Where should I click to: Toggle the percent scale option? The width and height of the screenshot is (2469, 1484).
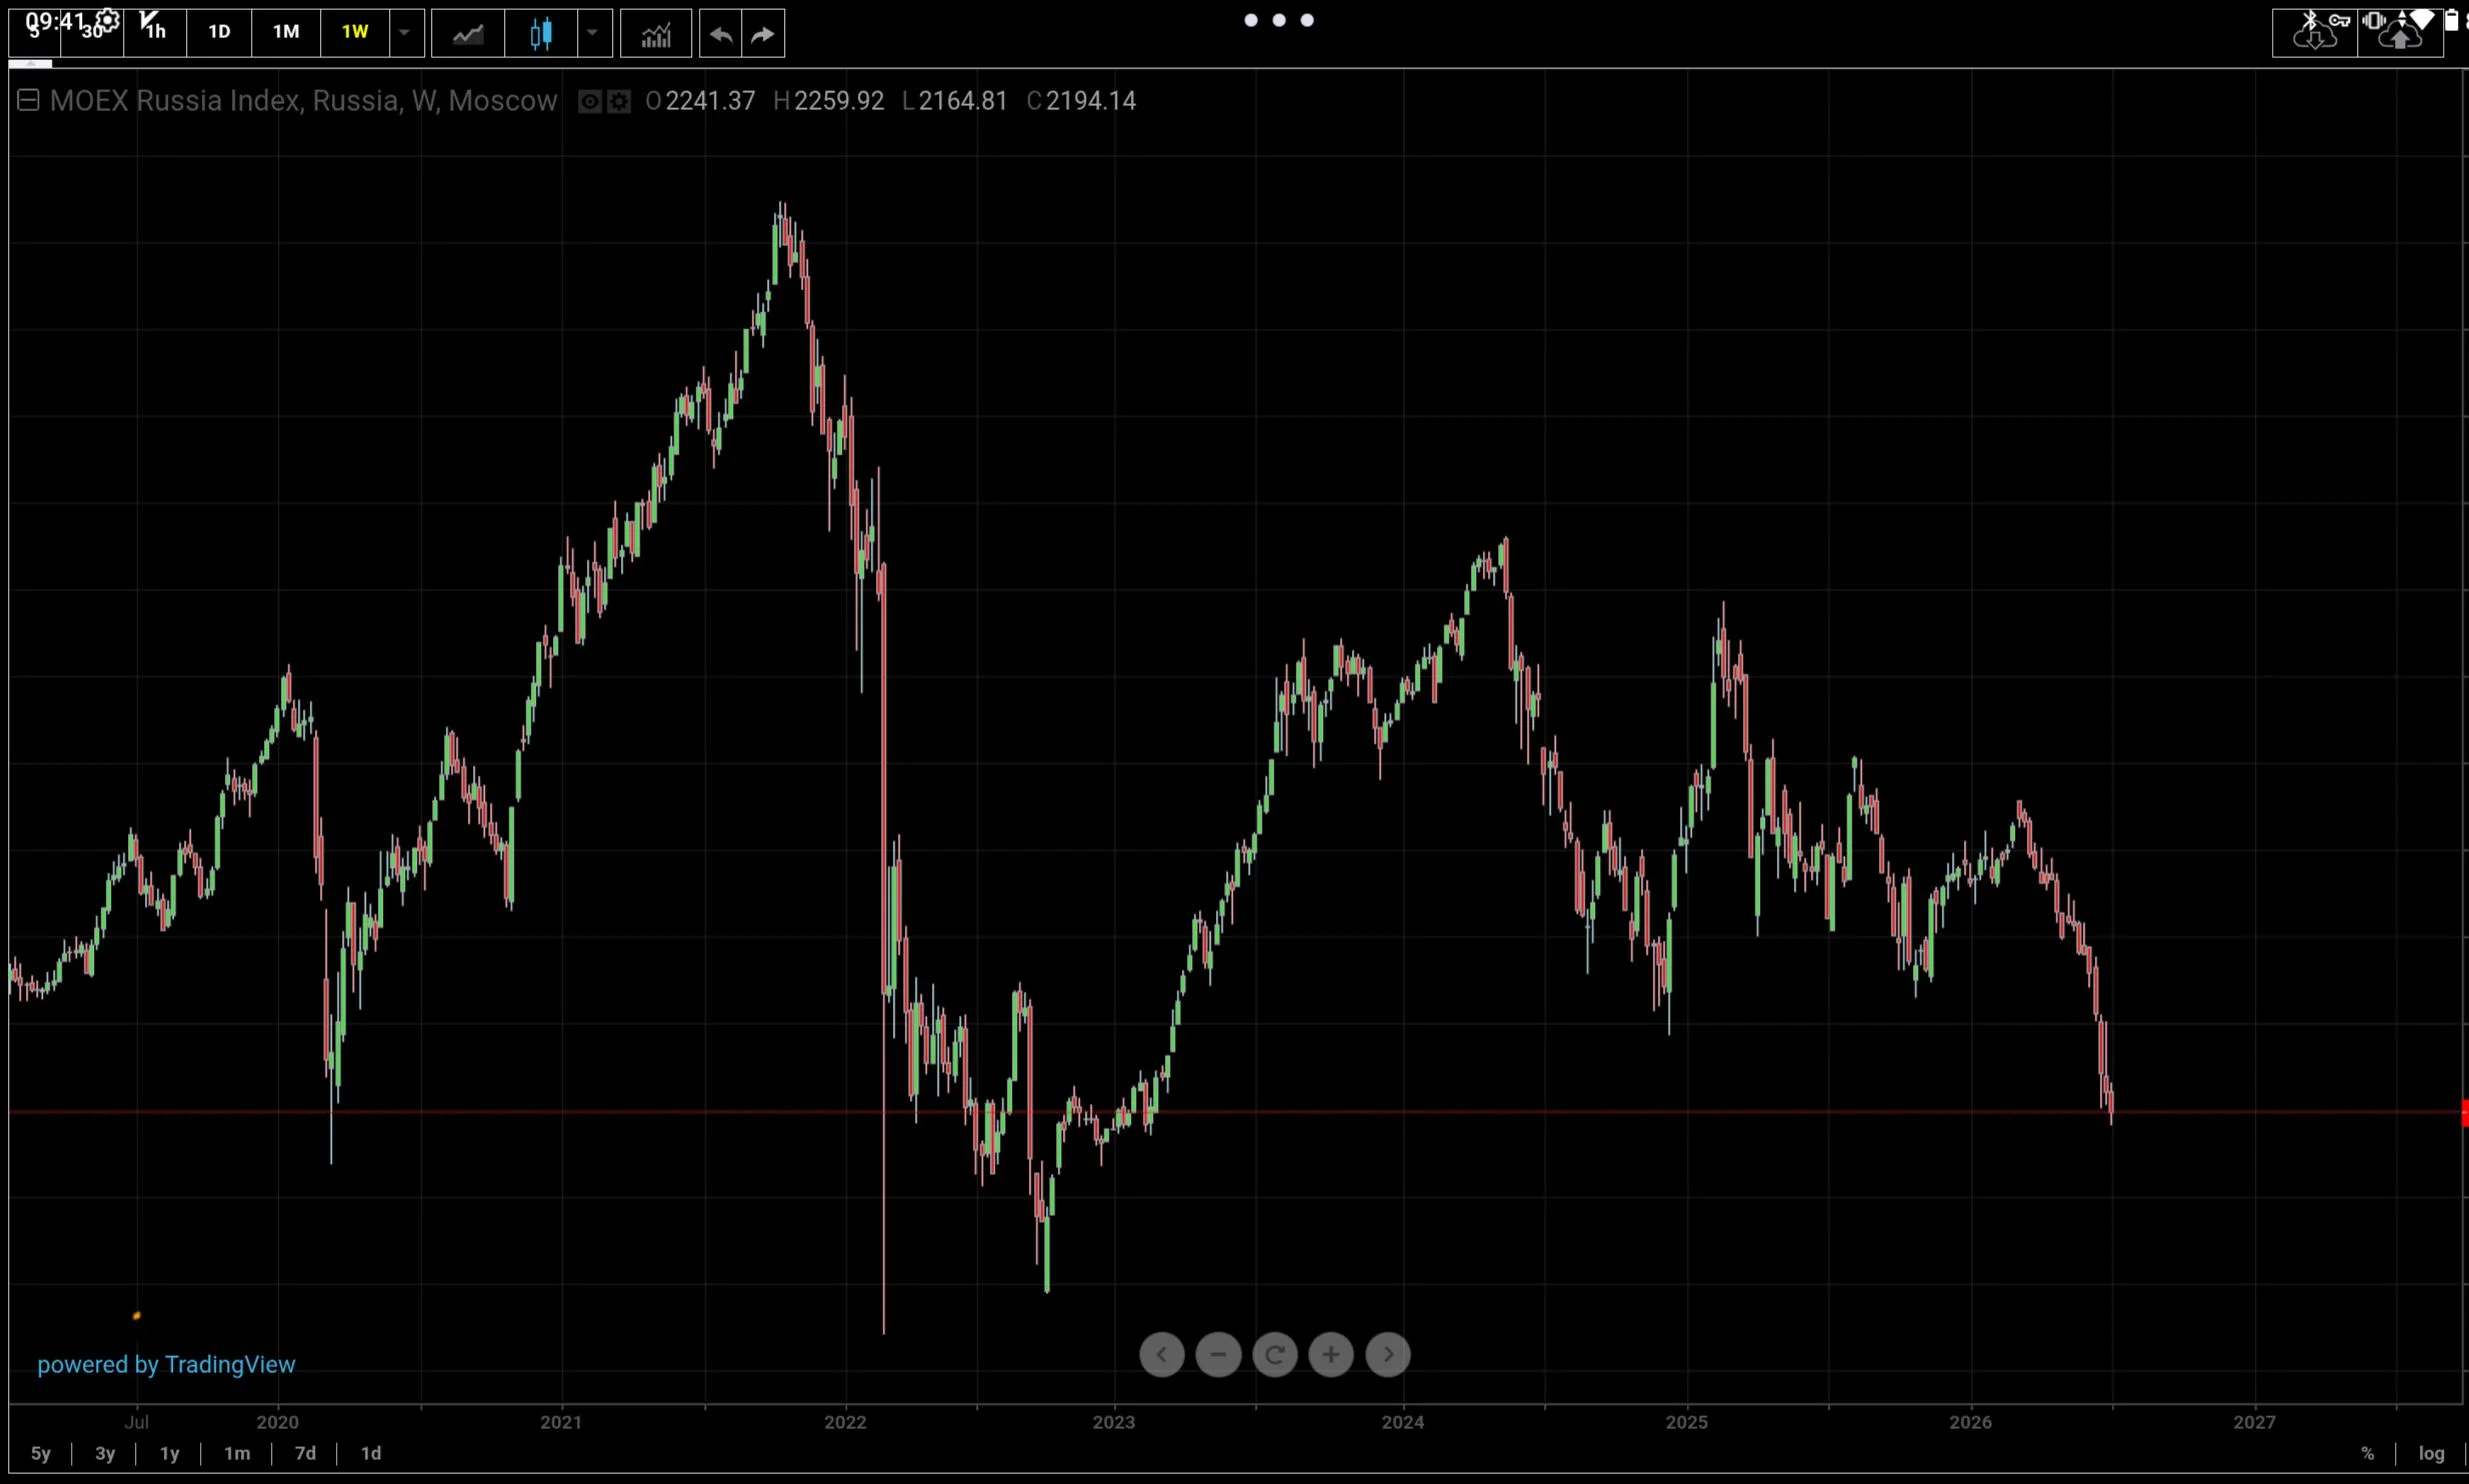pyautogui.click(x=2367, y=1453)
